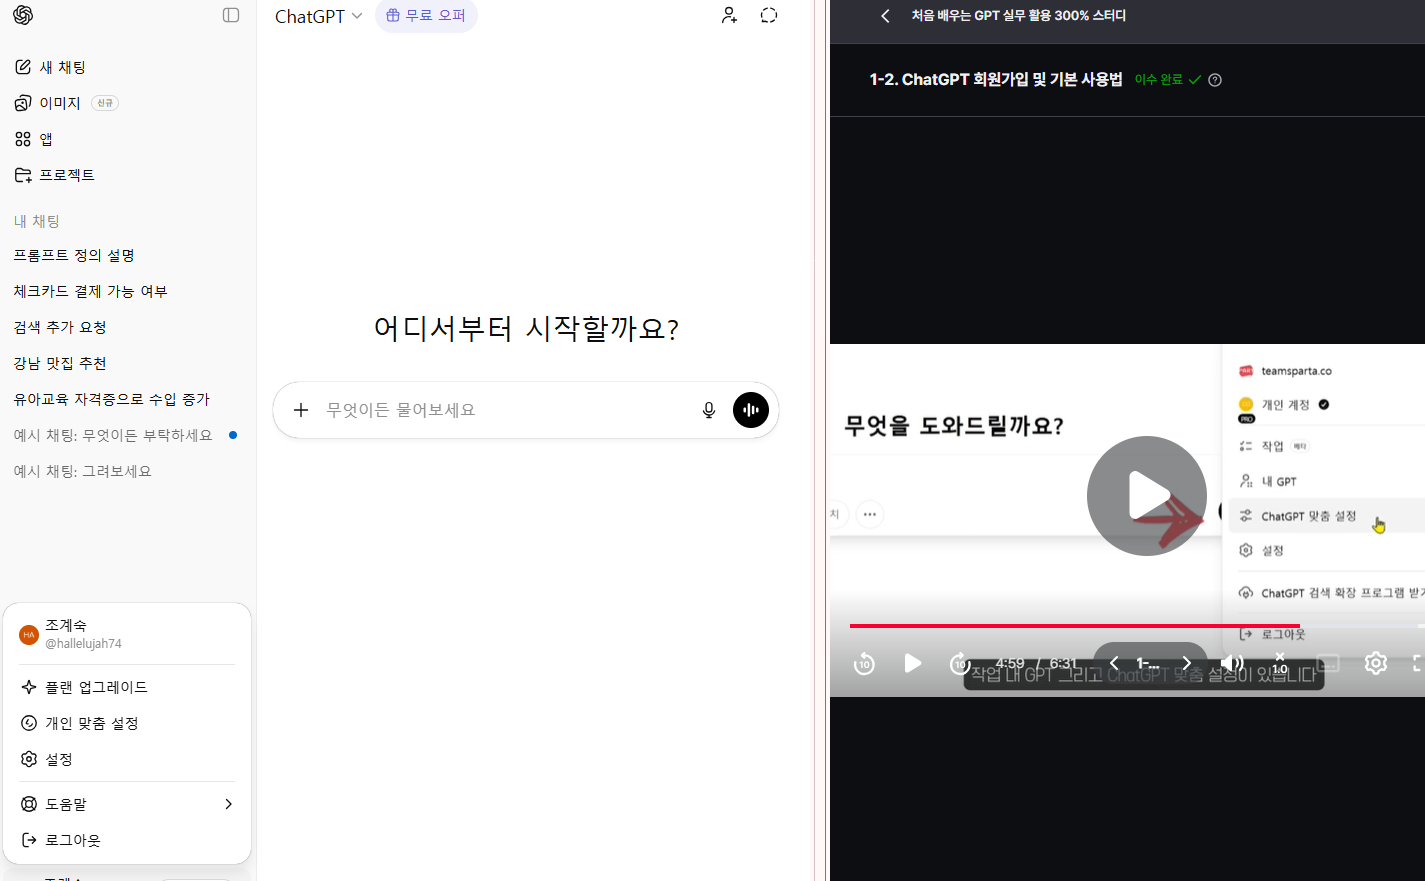Select 플랜 업그레이드 from account menu
This screenshot has width=1425, height=881.
coord(127,687)
